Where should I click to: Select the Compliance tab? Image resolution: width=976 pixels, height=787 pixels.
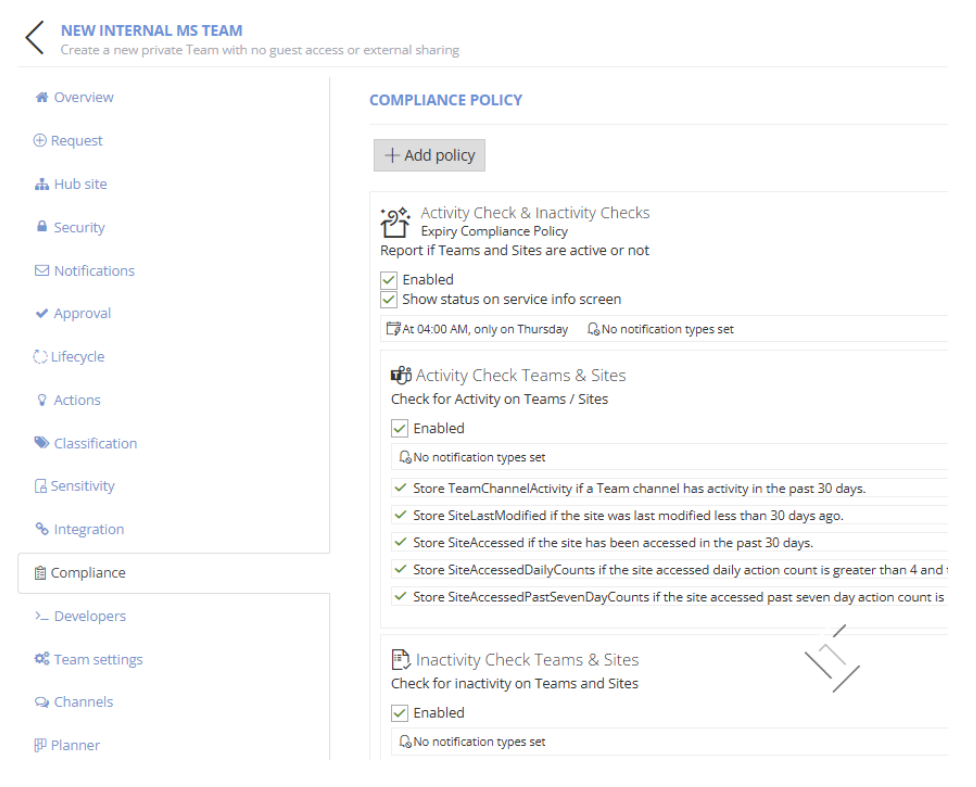pos(174,573)
